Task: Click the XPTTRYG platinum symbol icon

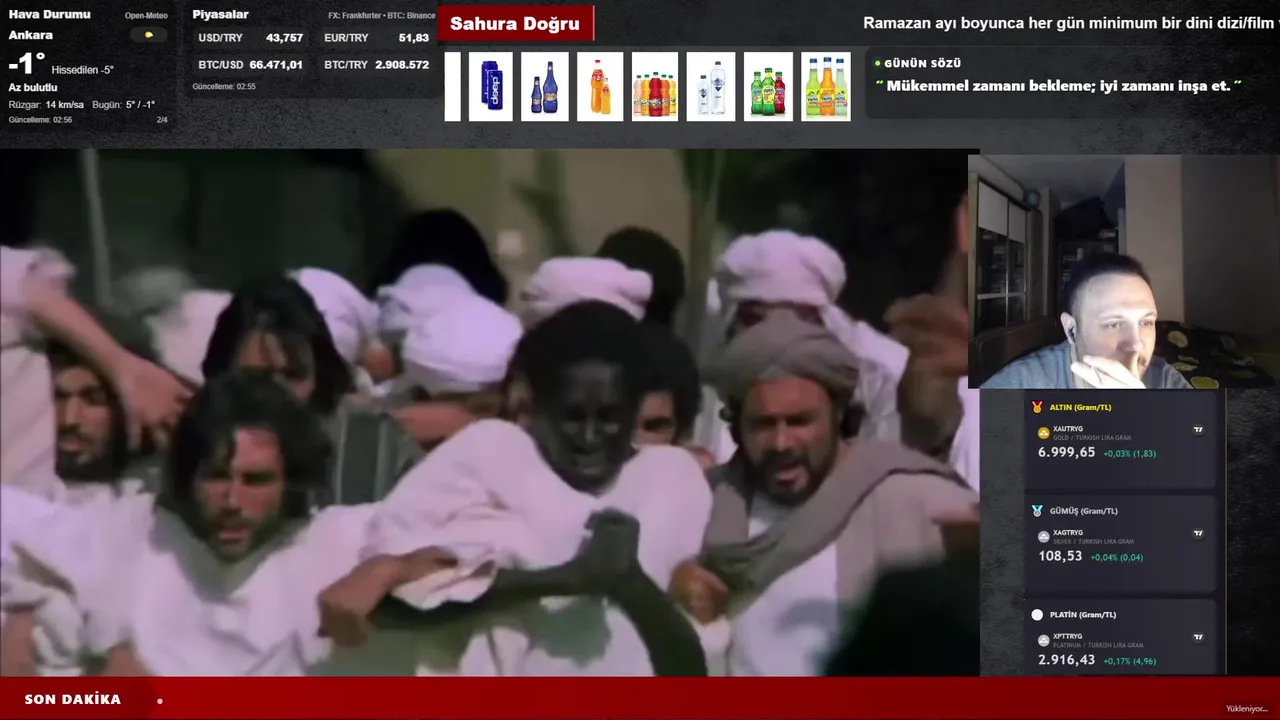Action: 1044,640
